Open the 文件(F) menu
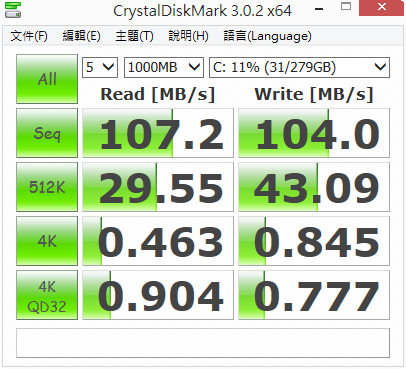 coord(29,36)
